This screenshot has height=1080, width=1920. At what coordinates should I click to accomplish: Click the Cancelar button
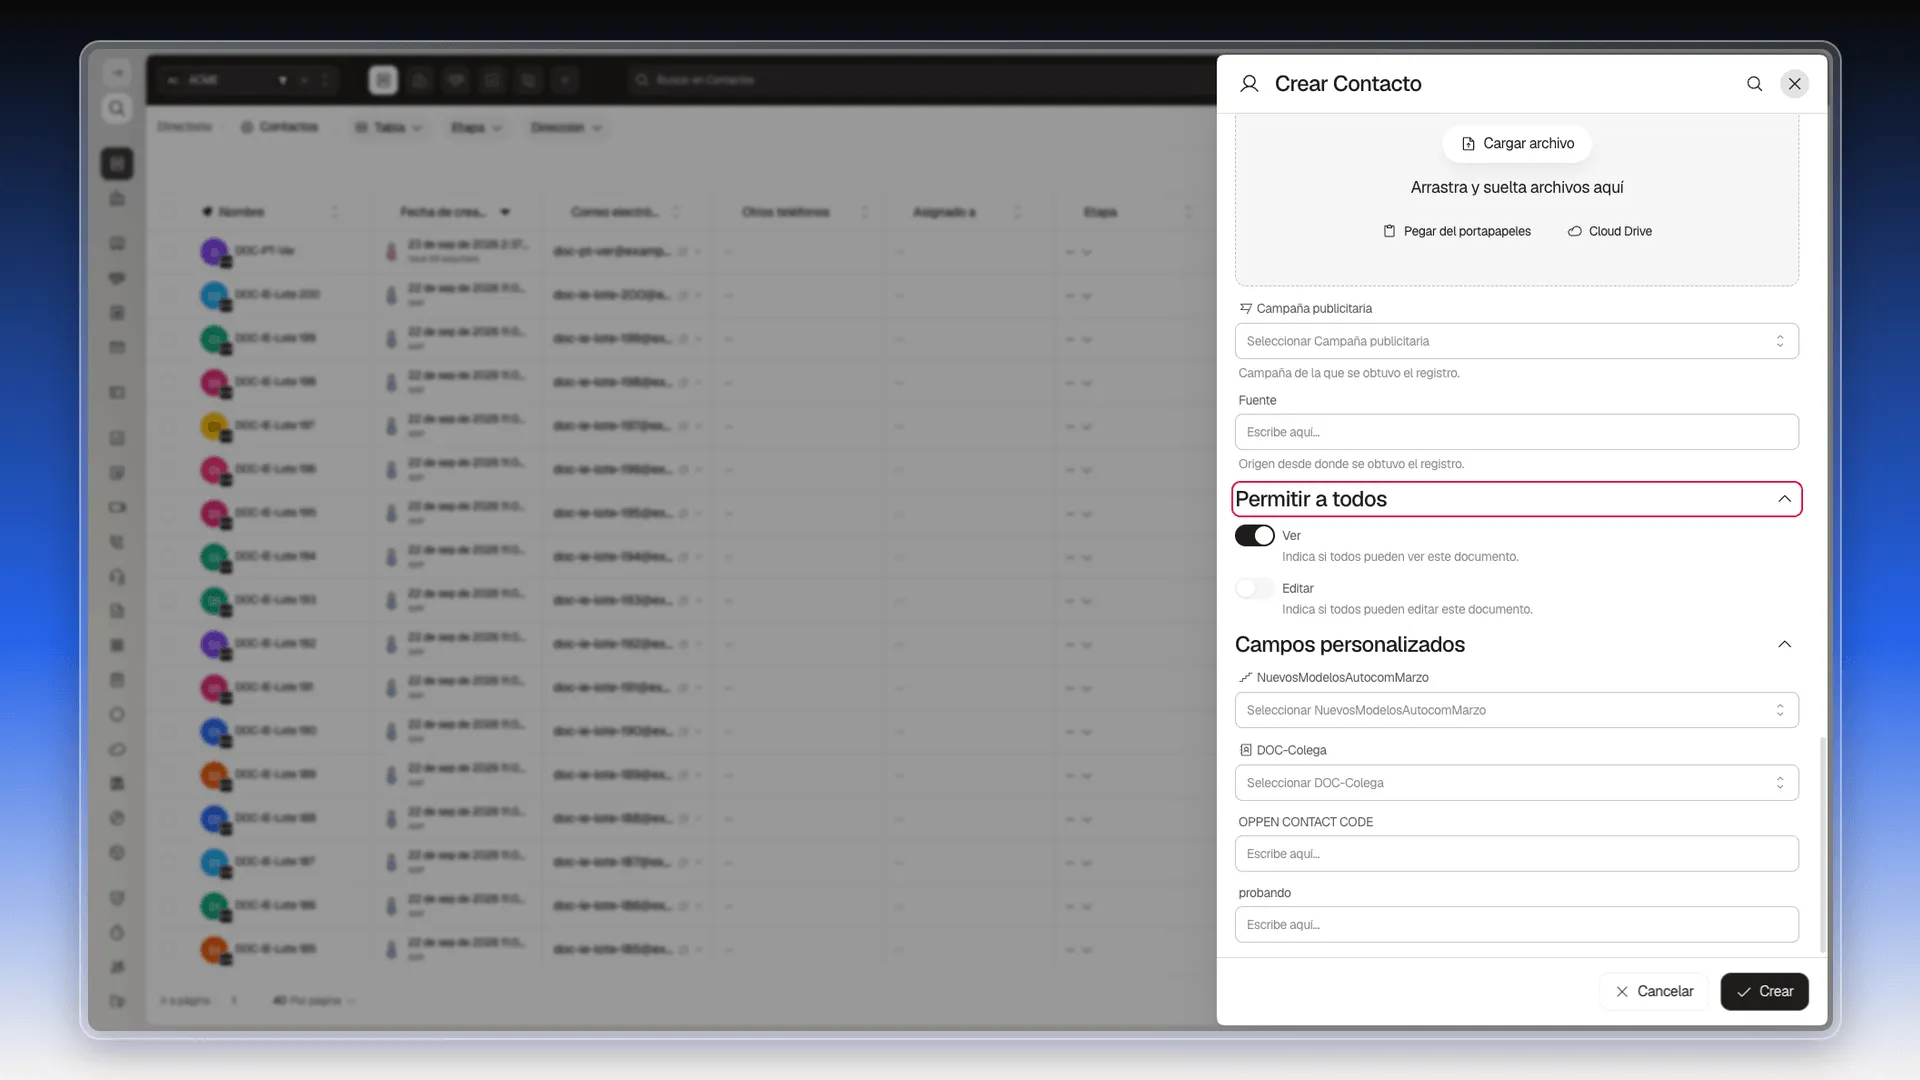click(1654, 992)
